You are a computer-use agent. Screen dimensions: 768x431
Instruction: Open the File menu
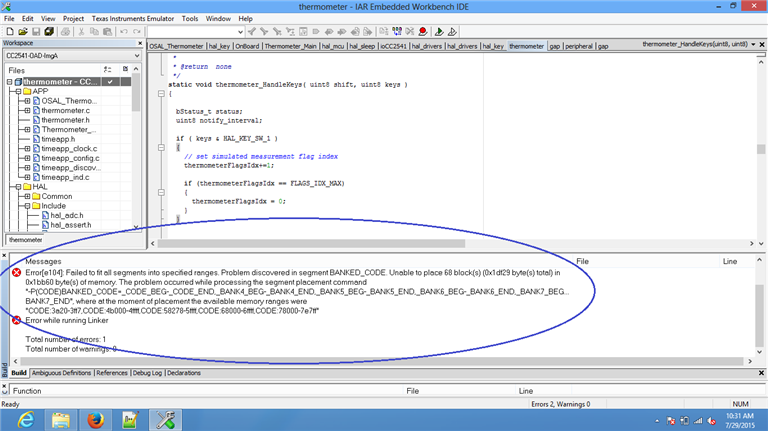[9, 19]
